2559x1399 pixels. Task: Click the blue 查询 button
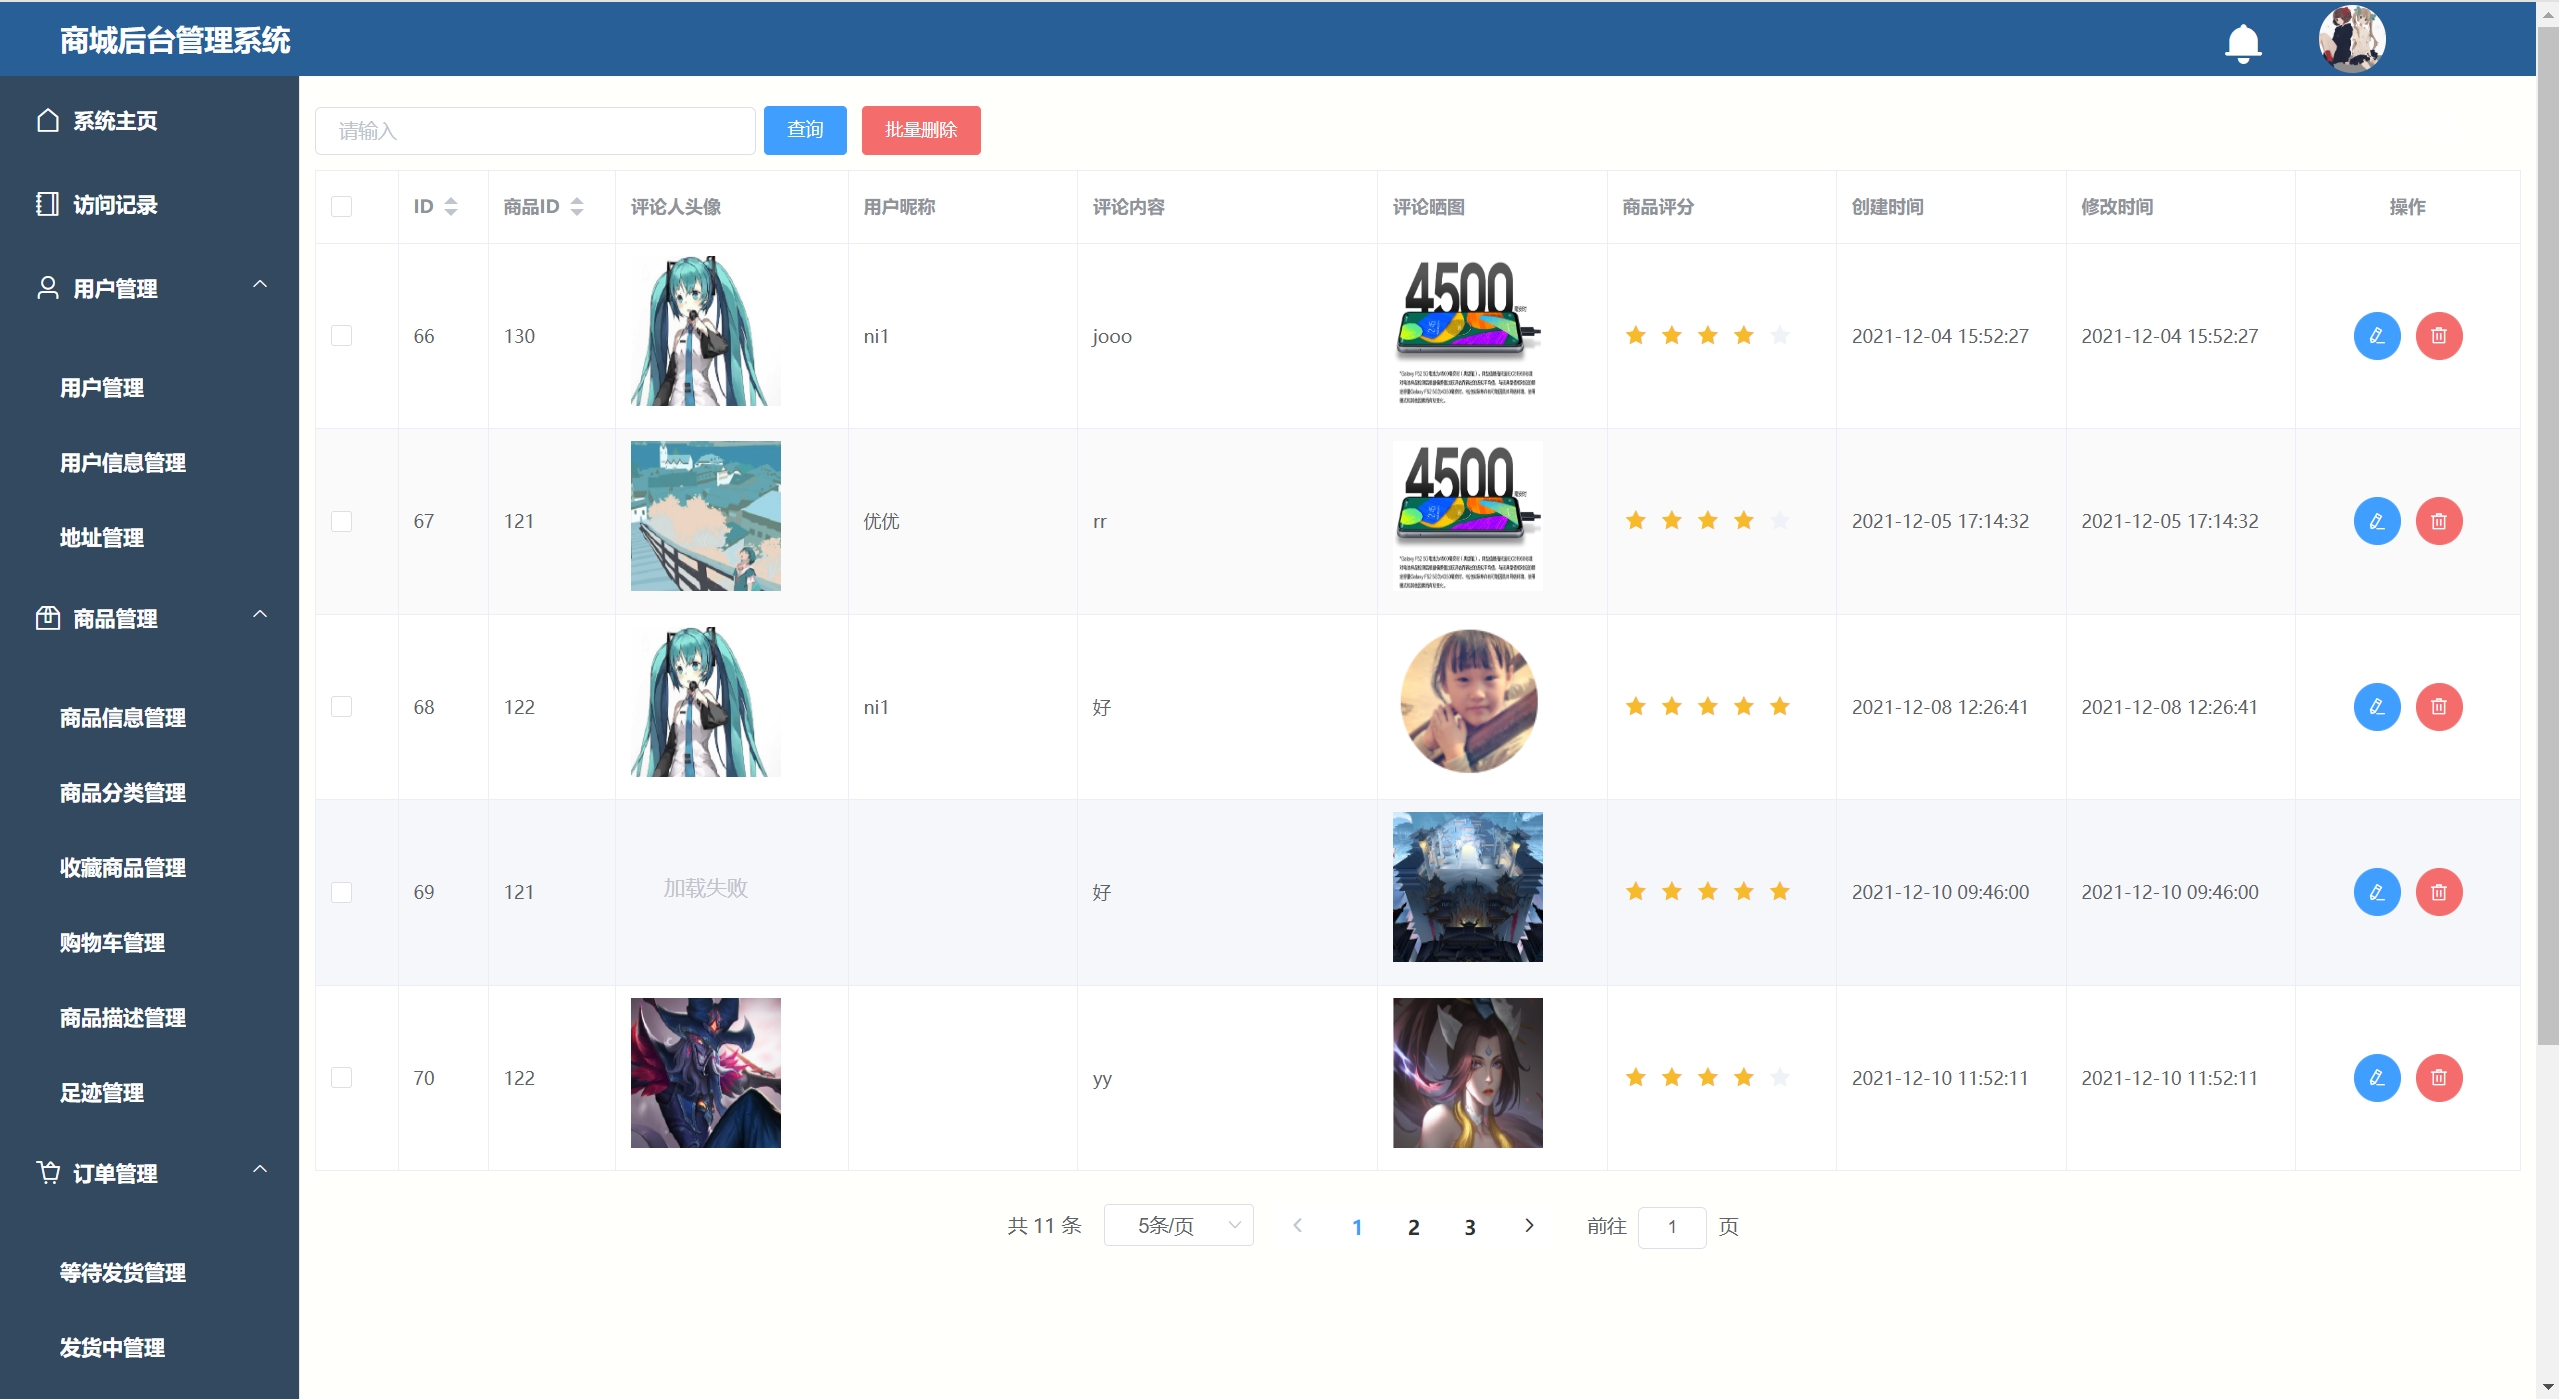point(804,130)
